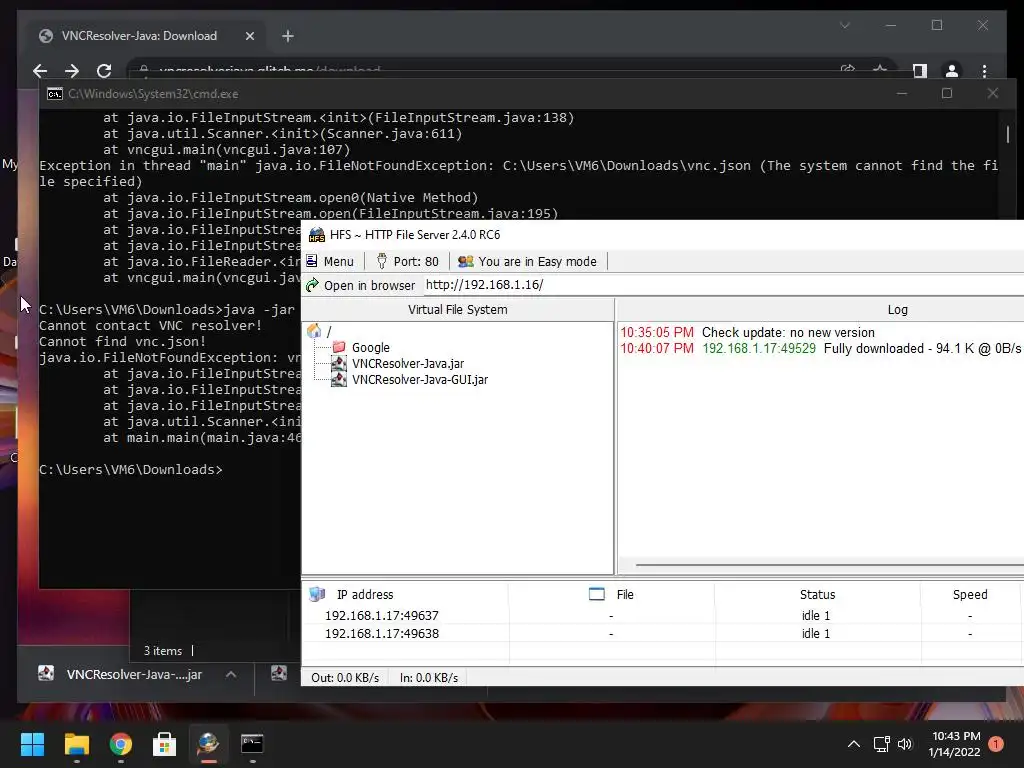1024x768 pixels.
Task: Click the HFS title bar app icon
Action: 317,234
